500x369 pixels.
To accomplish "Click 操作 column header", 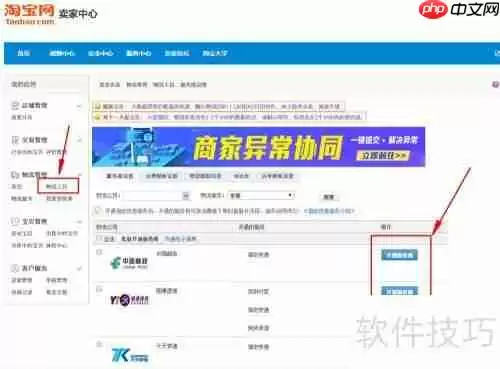I will click(x=386, y=227).
